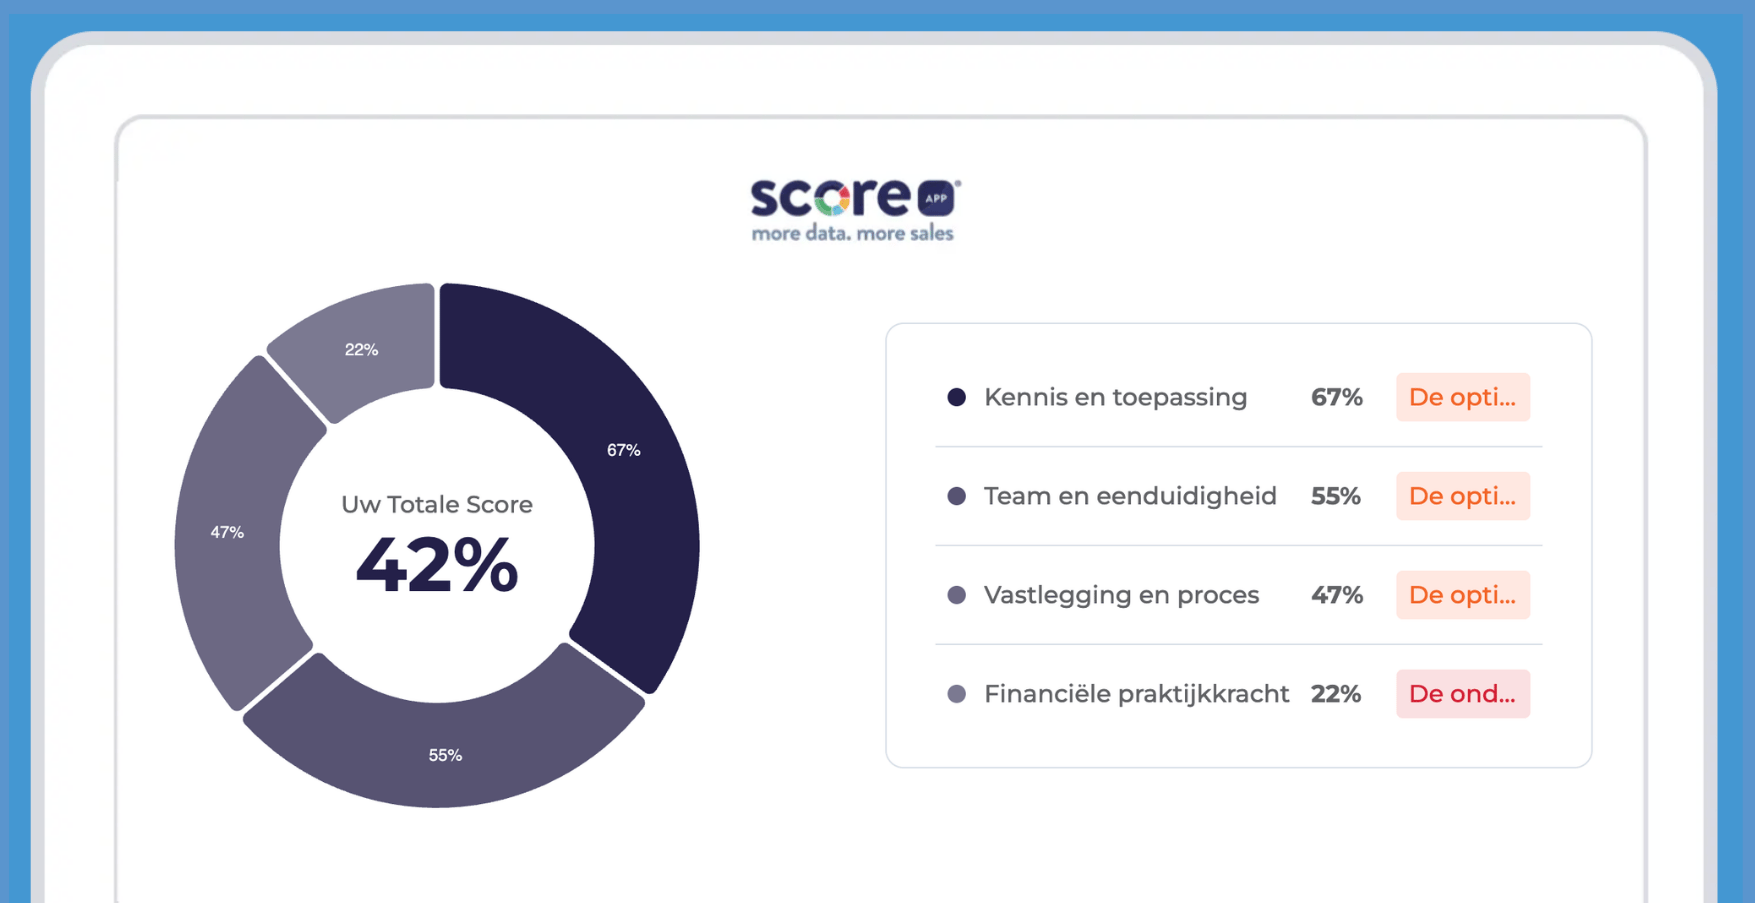
Task: Click the Team en eenduidigheid legend dot
Action: click(x=957, y=496)
